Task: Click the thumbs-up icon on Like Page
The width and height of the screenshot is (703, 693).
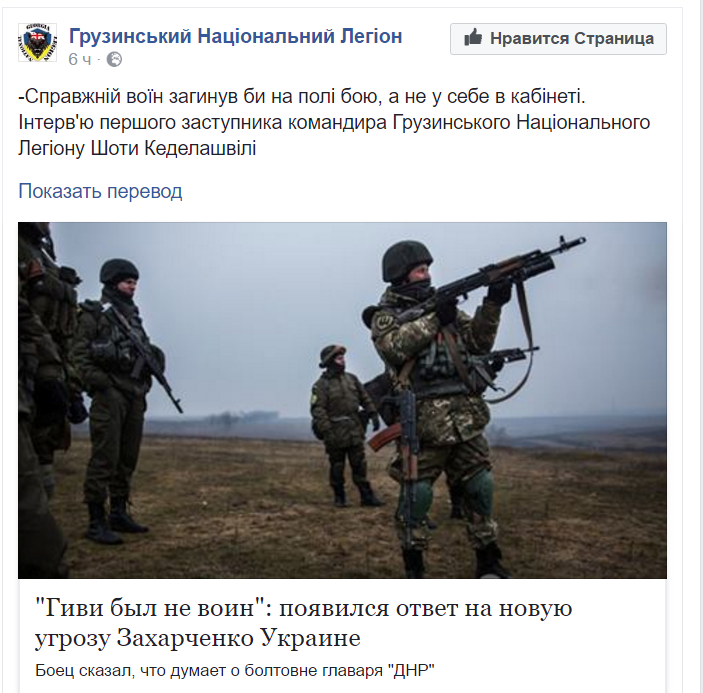Action: pos(473,38)
